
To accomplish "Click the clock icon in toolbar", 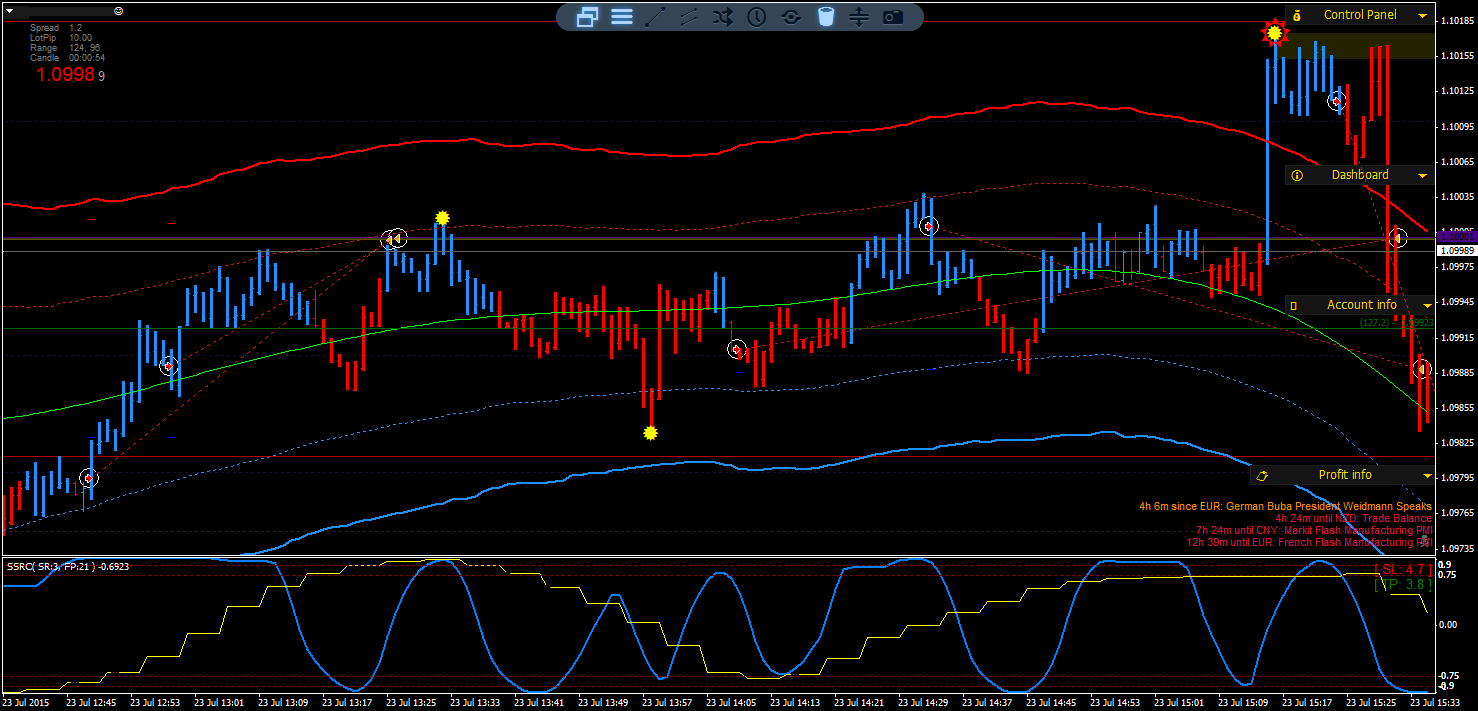I will [757, 16].
